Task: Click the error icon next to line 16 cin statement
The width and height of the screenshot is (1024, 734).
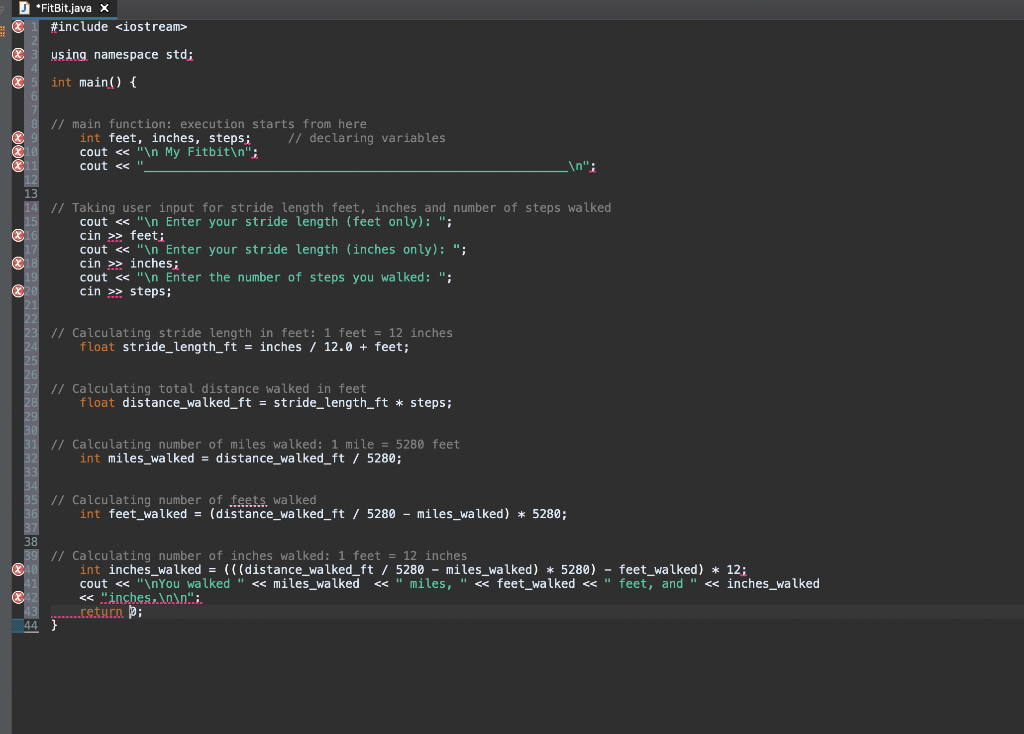Action: (17, 235)
